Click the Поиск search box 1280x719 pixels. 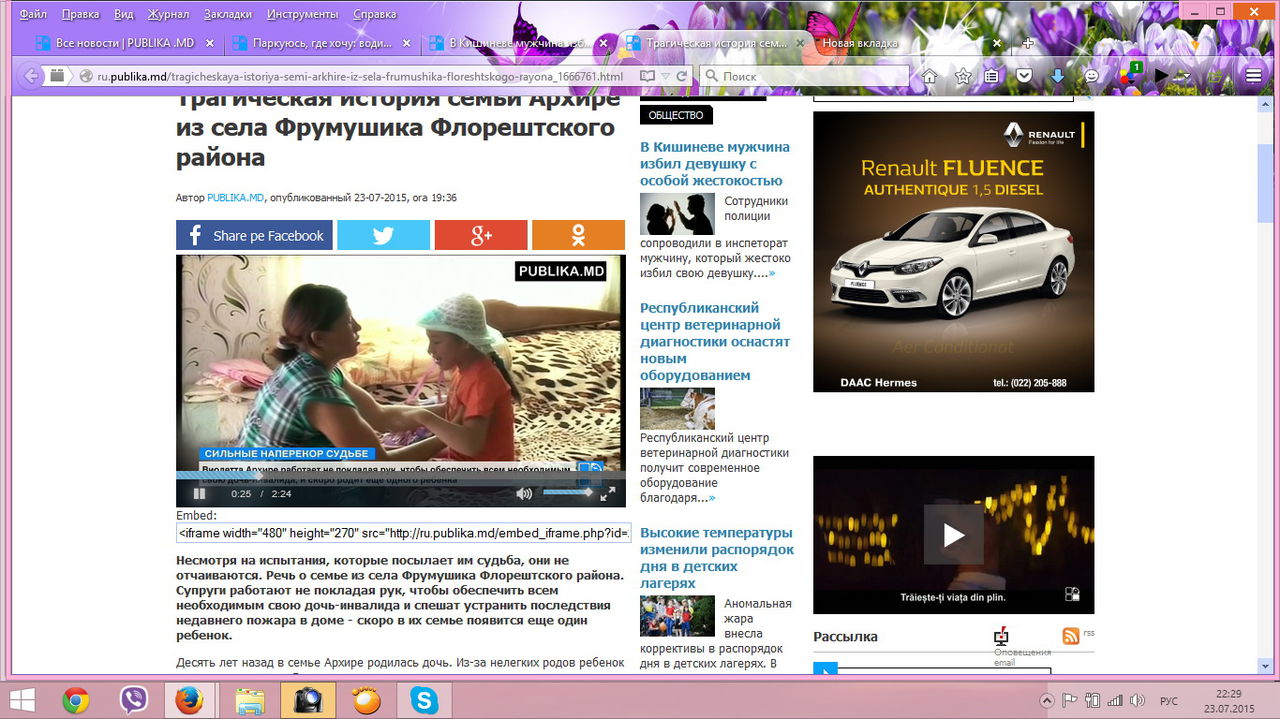pos(803,76)
